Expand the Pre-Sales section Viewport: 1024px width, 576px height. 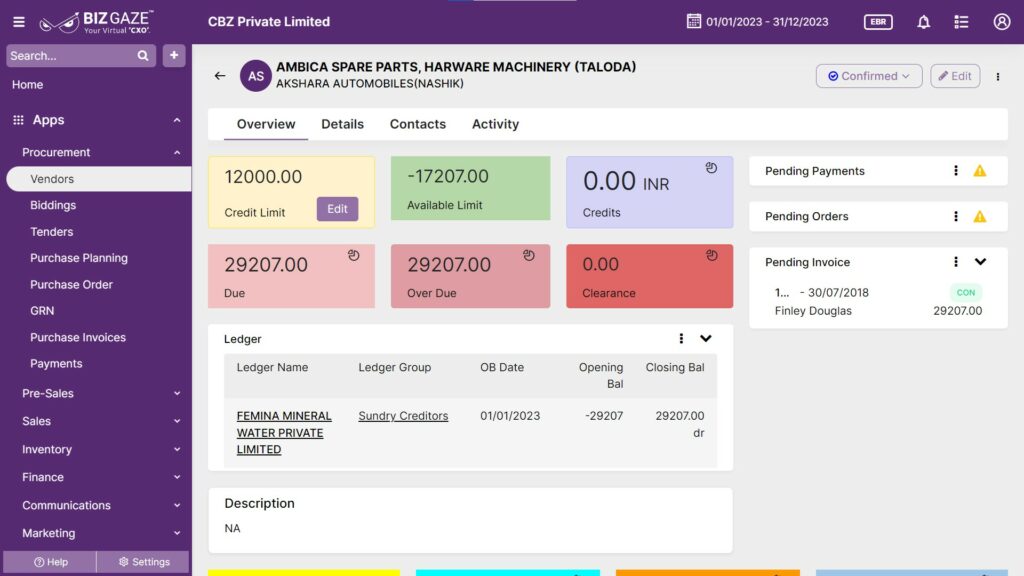click(177, 393)
